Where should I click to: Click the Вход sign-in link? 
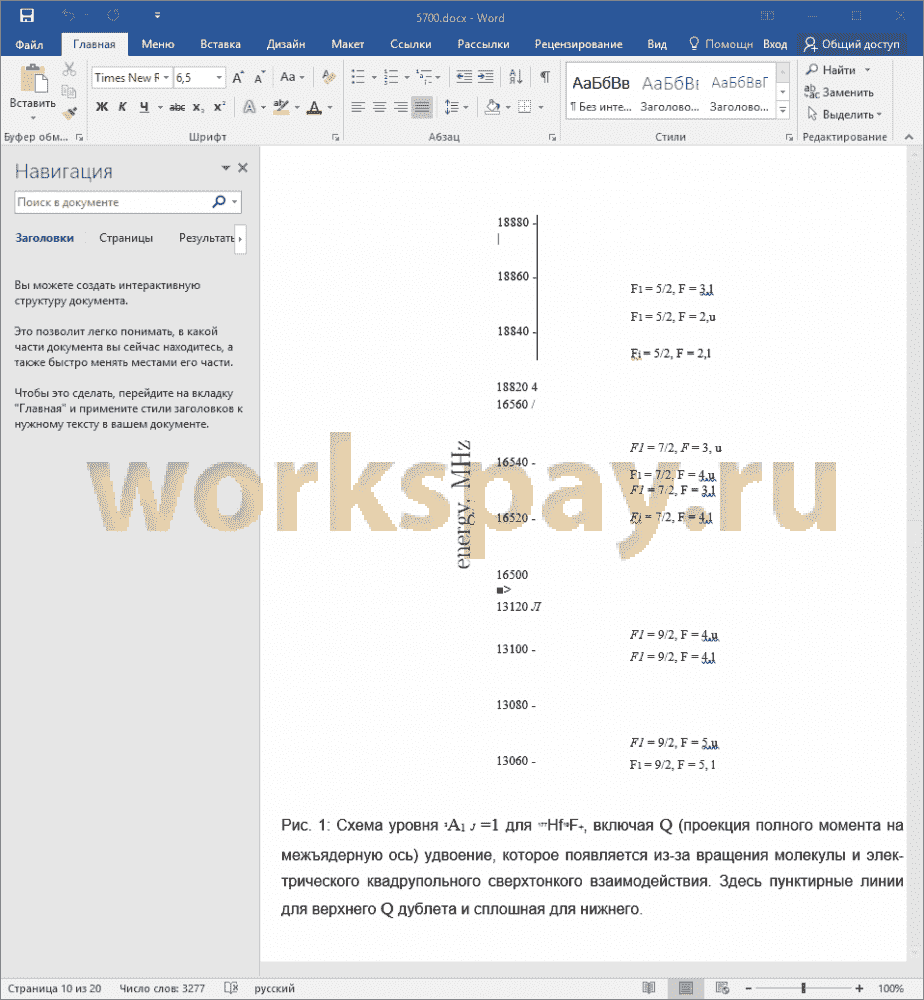pos(775,44)
